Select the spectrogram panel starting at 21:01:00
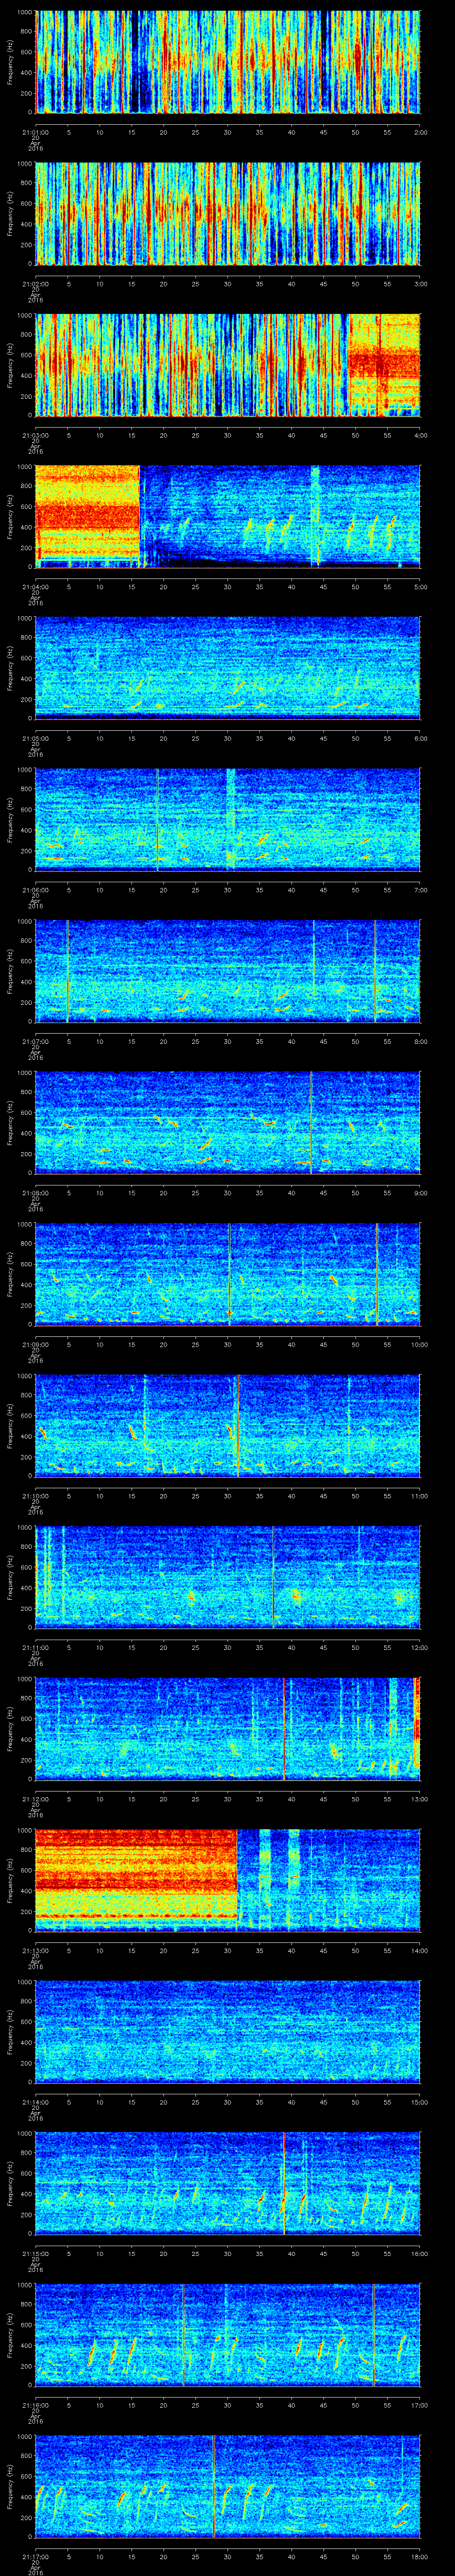 pos(227,62)
